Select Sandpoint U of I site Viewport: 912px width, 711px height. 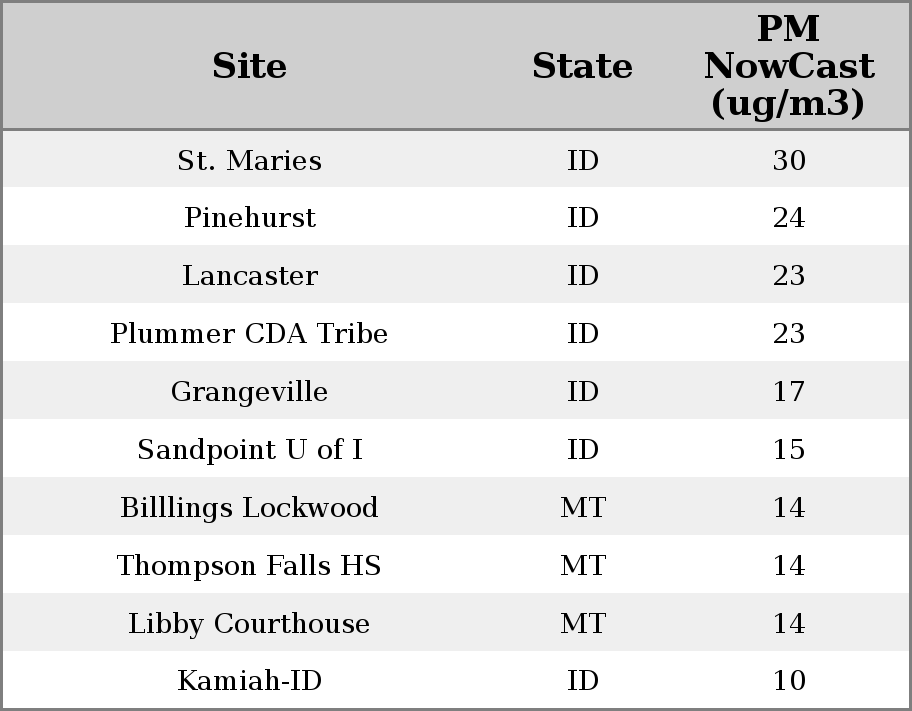pos(249,450)
